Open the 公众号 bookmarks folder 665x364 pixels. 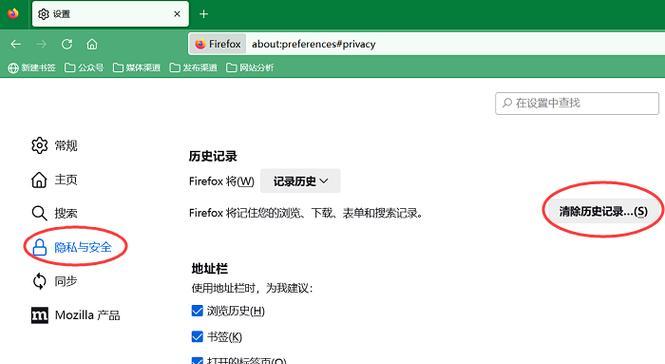click(x=84, y=67)
